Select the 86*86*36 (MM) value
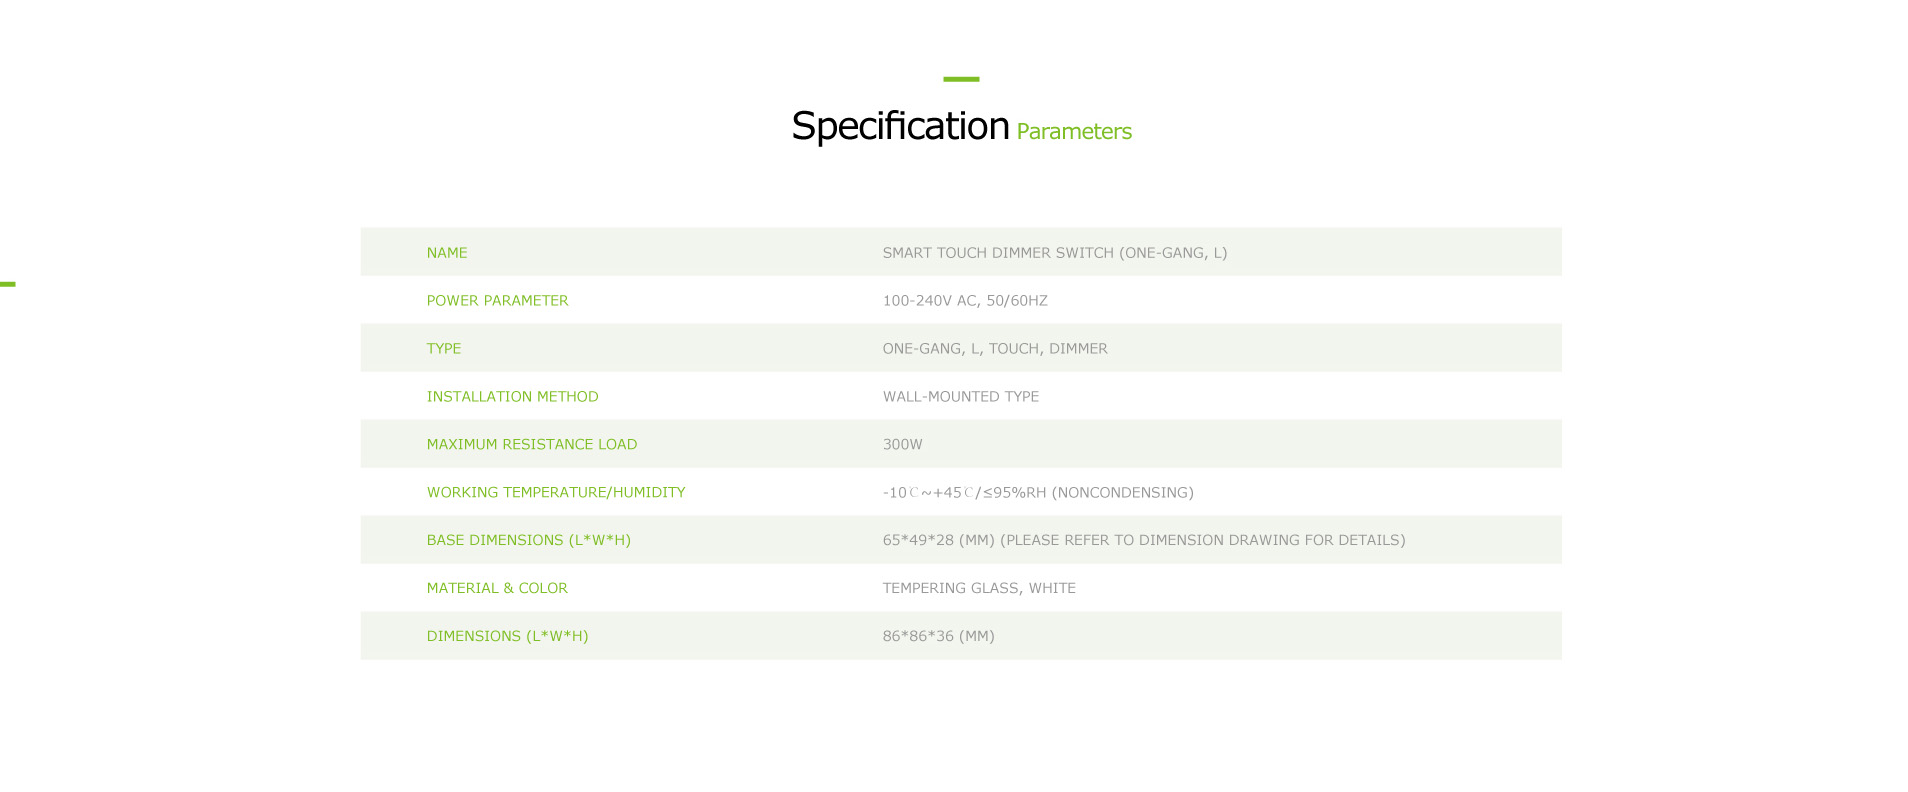The image size is (1908, 792). click(x=939, y=636)
